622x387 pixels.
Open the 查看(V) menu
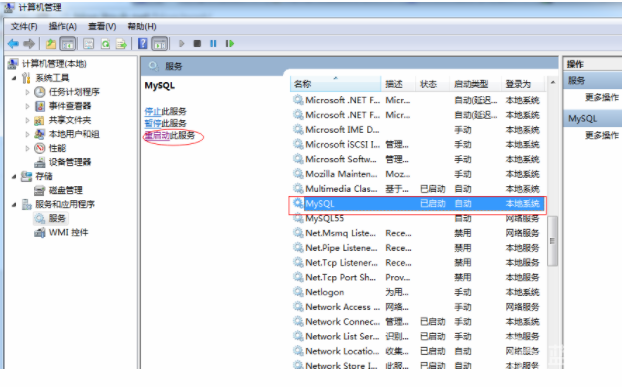[102, 27]
